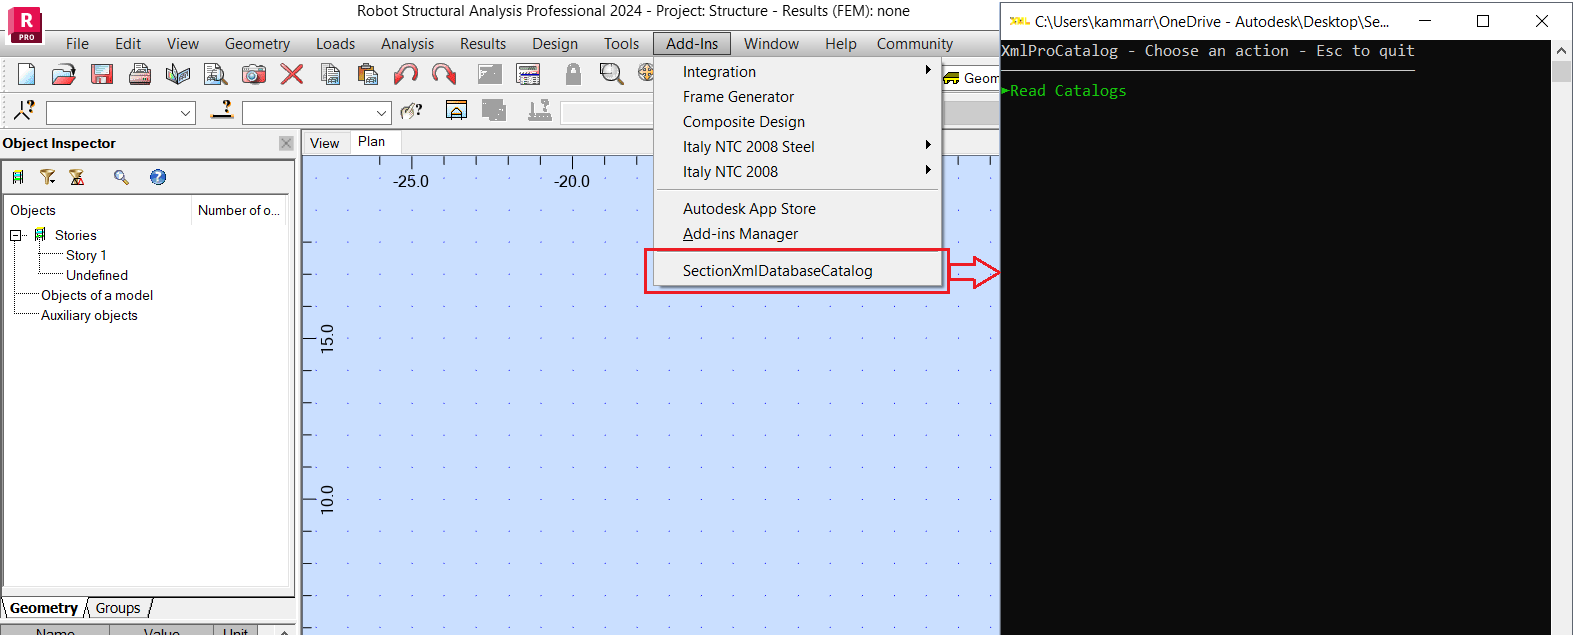Expand the Integration submenu arrow
Image resolution: width=1573 pixels, height=635 pixels.
pos(928,70)
